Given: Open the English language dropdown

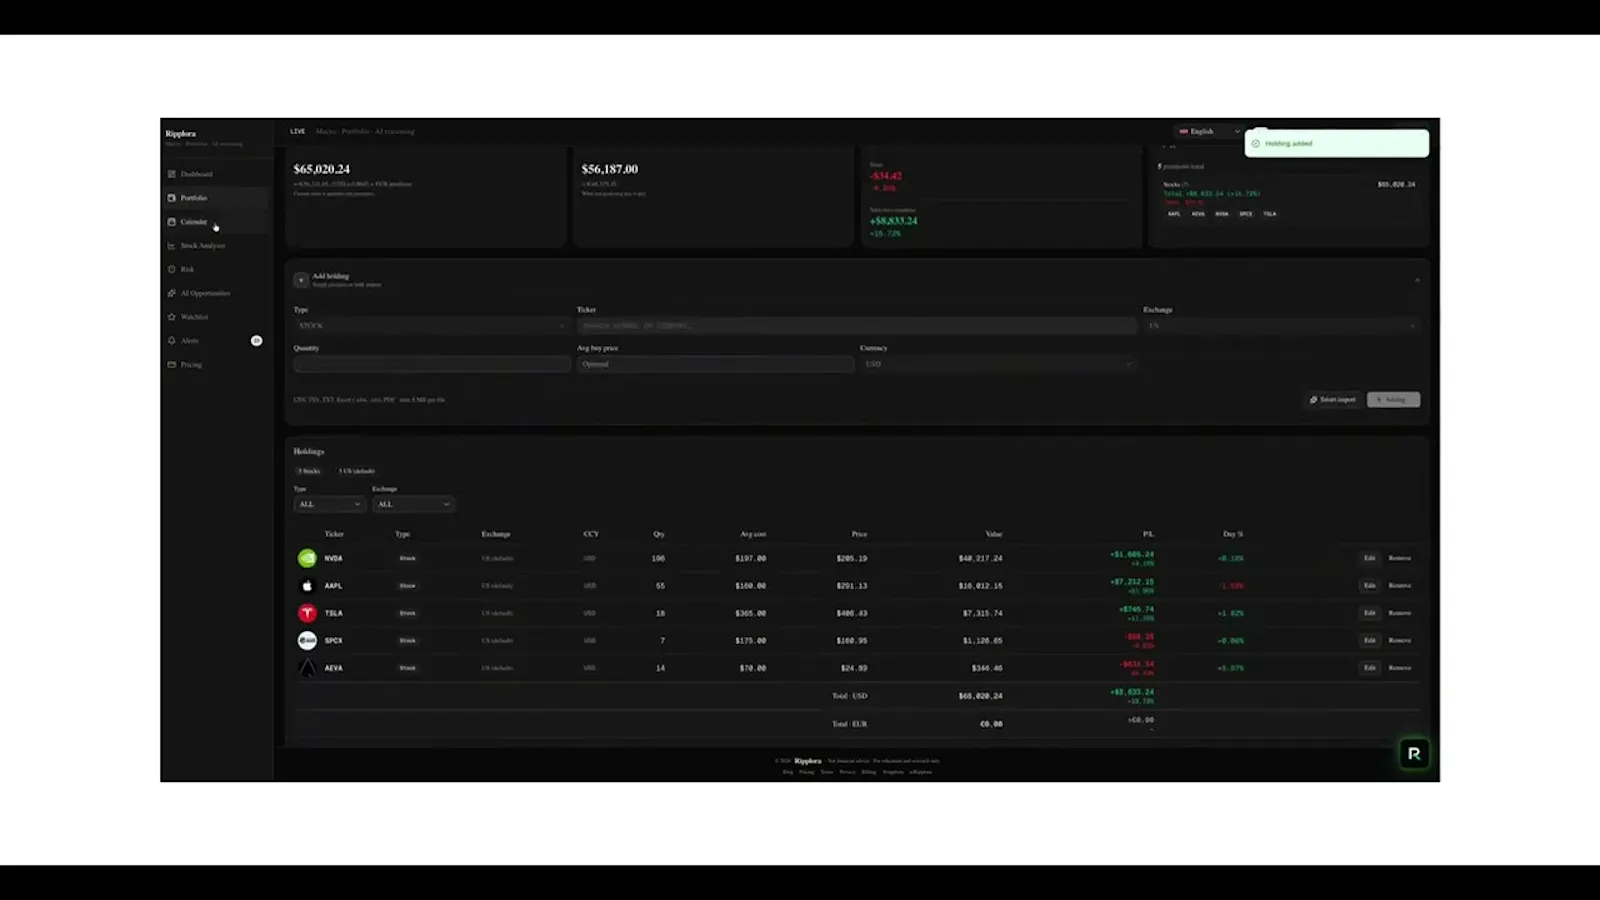Looking at the screenshot, I should pyautogui.click(x=1208, y=132).
